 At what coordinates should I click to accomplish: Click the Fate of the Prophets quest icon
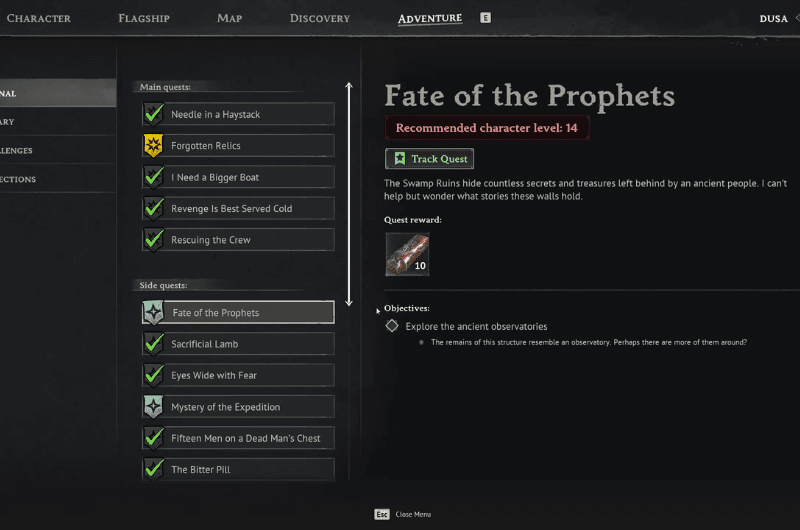[153, 313]
